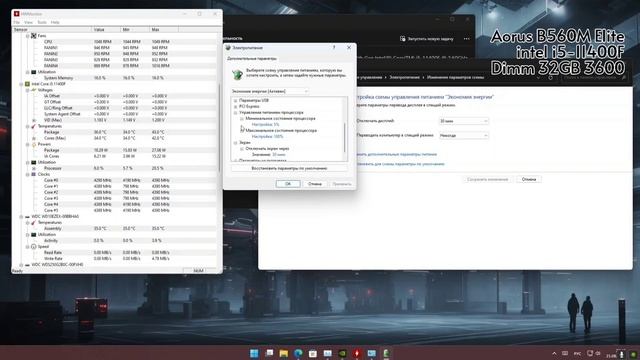Screen dimensions: 640x360
Task: Open the File menu in HWMonitor
Action: click(x=17, y=22)
